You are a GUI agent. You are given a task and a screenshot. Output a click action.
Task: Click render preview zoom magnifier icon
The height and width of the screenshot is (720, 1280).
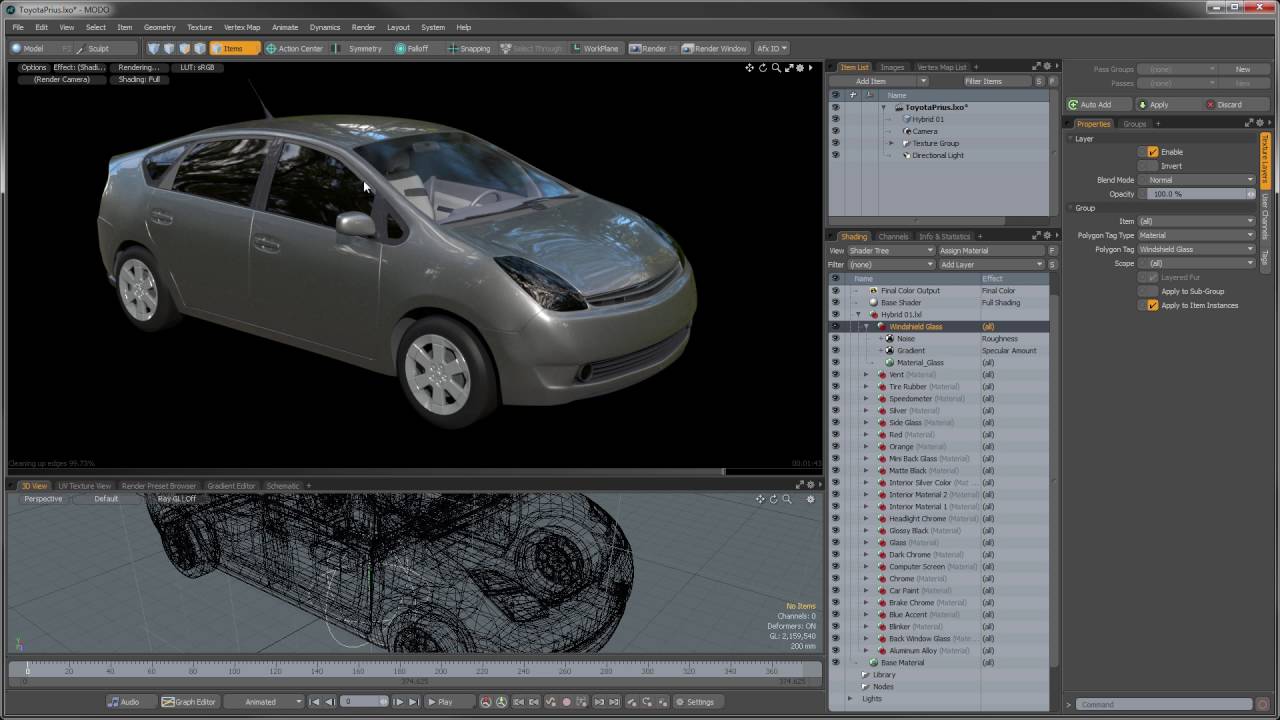[776, 68]
